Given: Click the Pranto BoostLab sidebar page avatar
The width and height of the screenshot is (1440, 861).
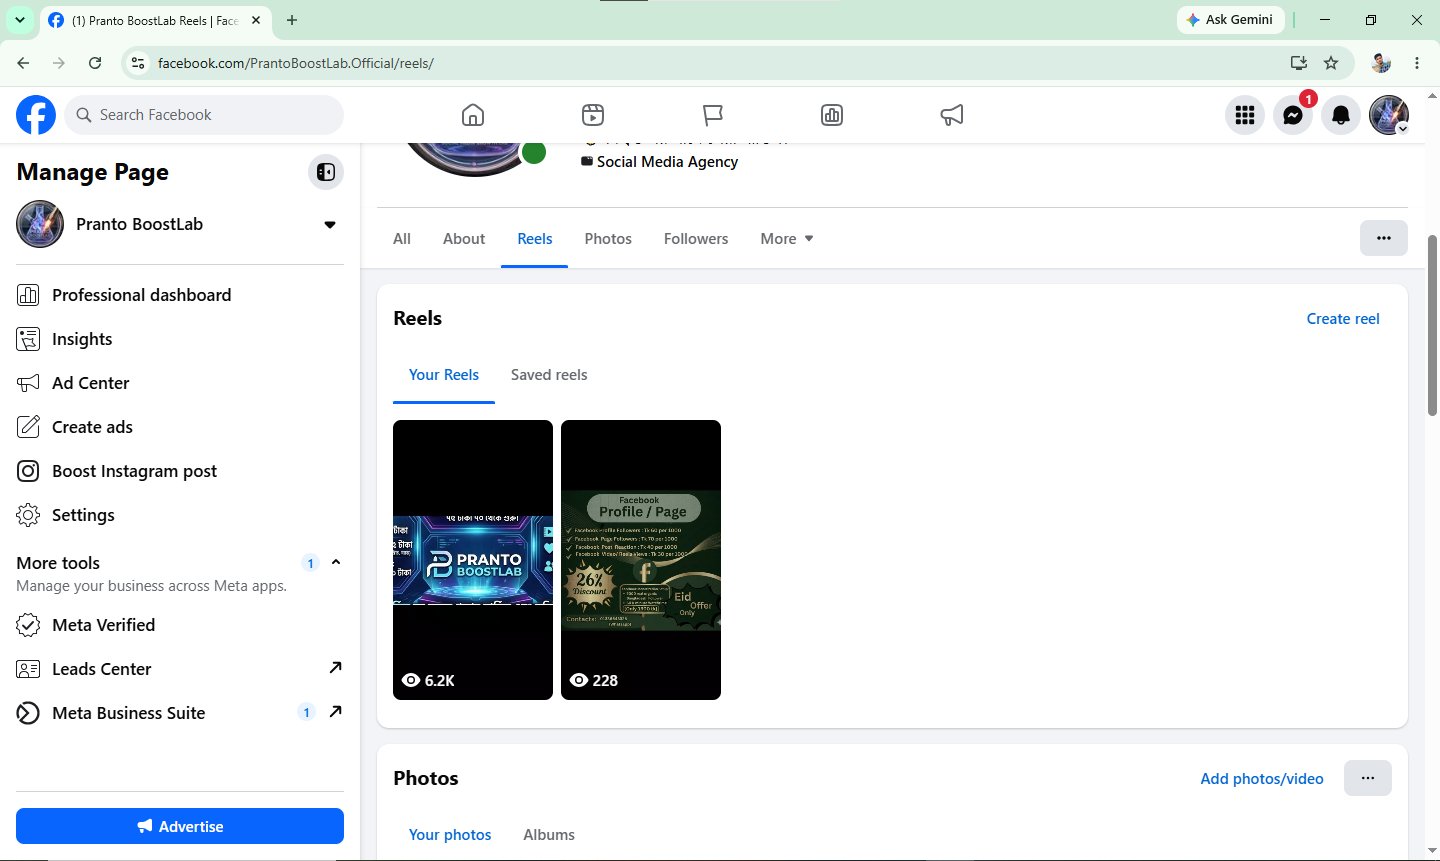Looking at the screenshot, I should 40,224.
